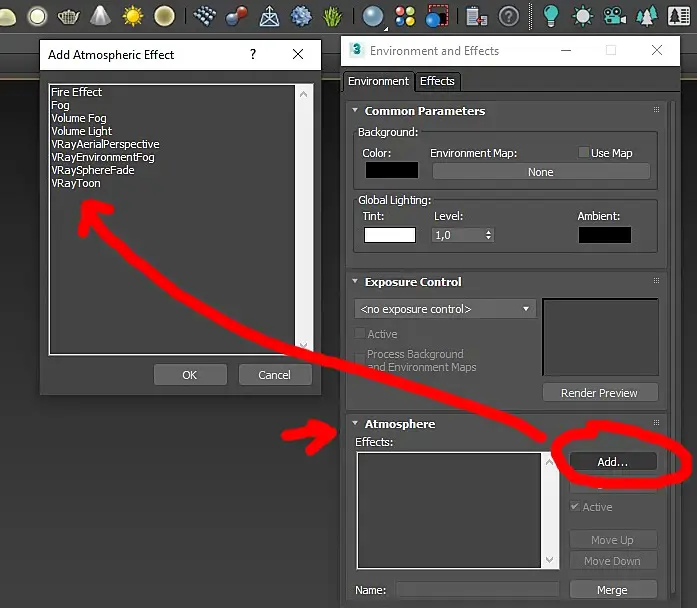Click the Add... button
This screenshot has width=697, height=608.
[613, 462]
